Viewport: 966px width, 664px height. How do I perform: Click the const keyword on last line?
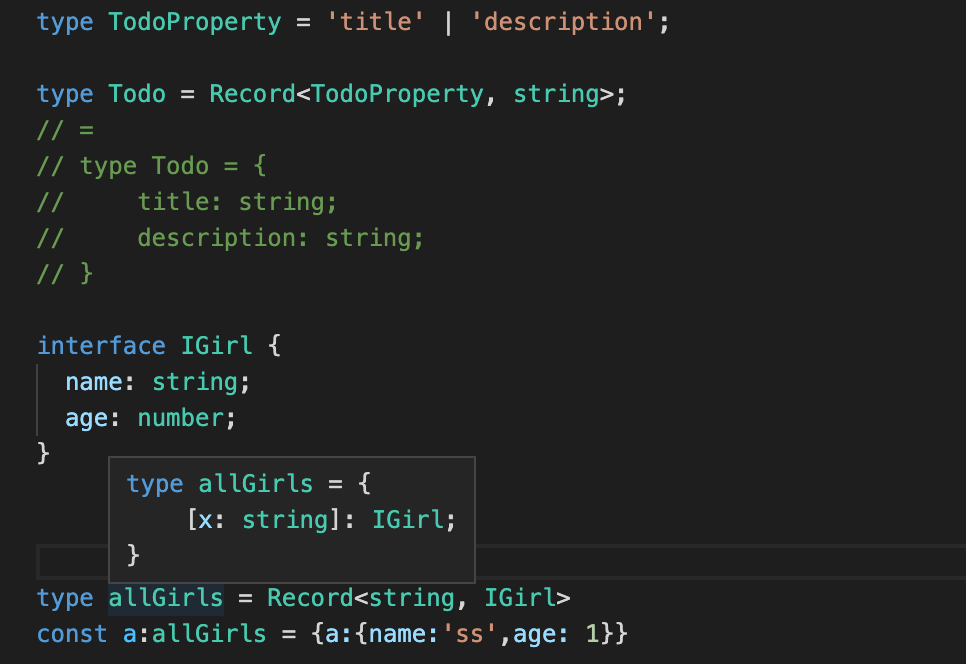(x=72, y=634)
